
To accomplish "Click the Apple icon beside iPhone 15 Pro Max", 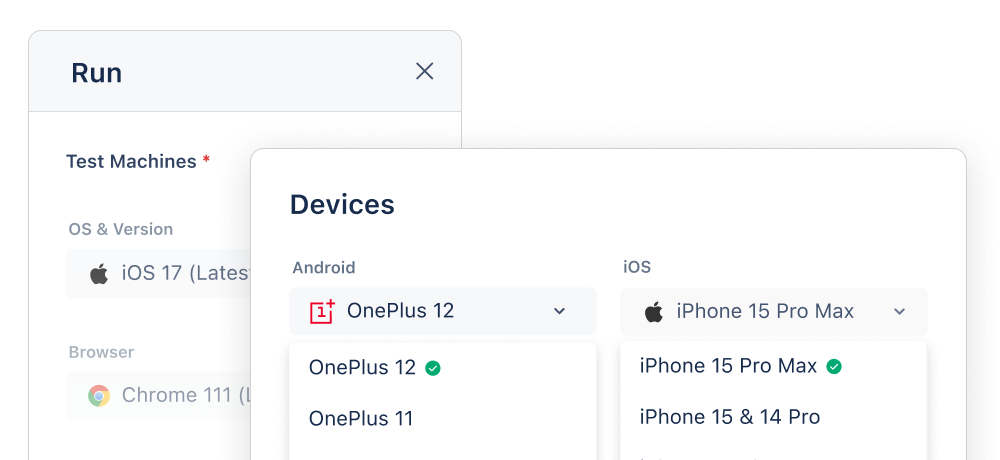I will (x=654, y=312).
